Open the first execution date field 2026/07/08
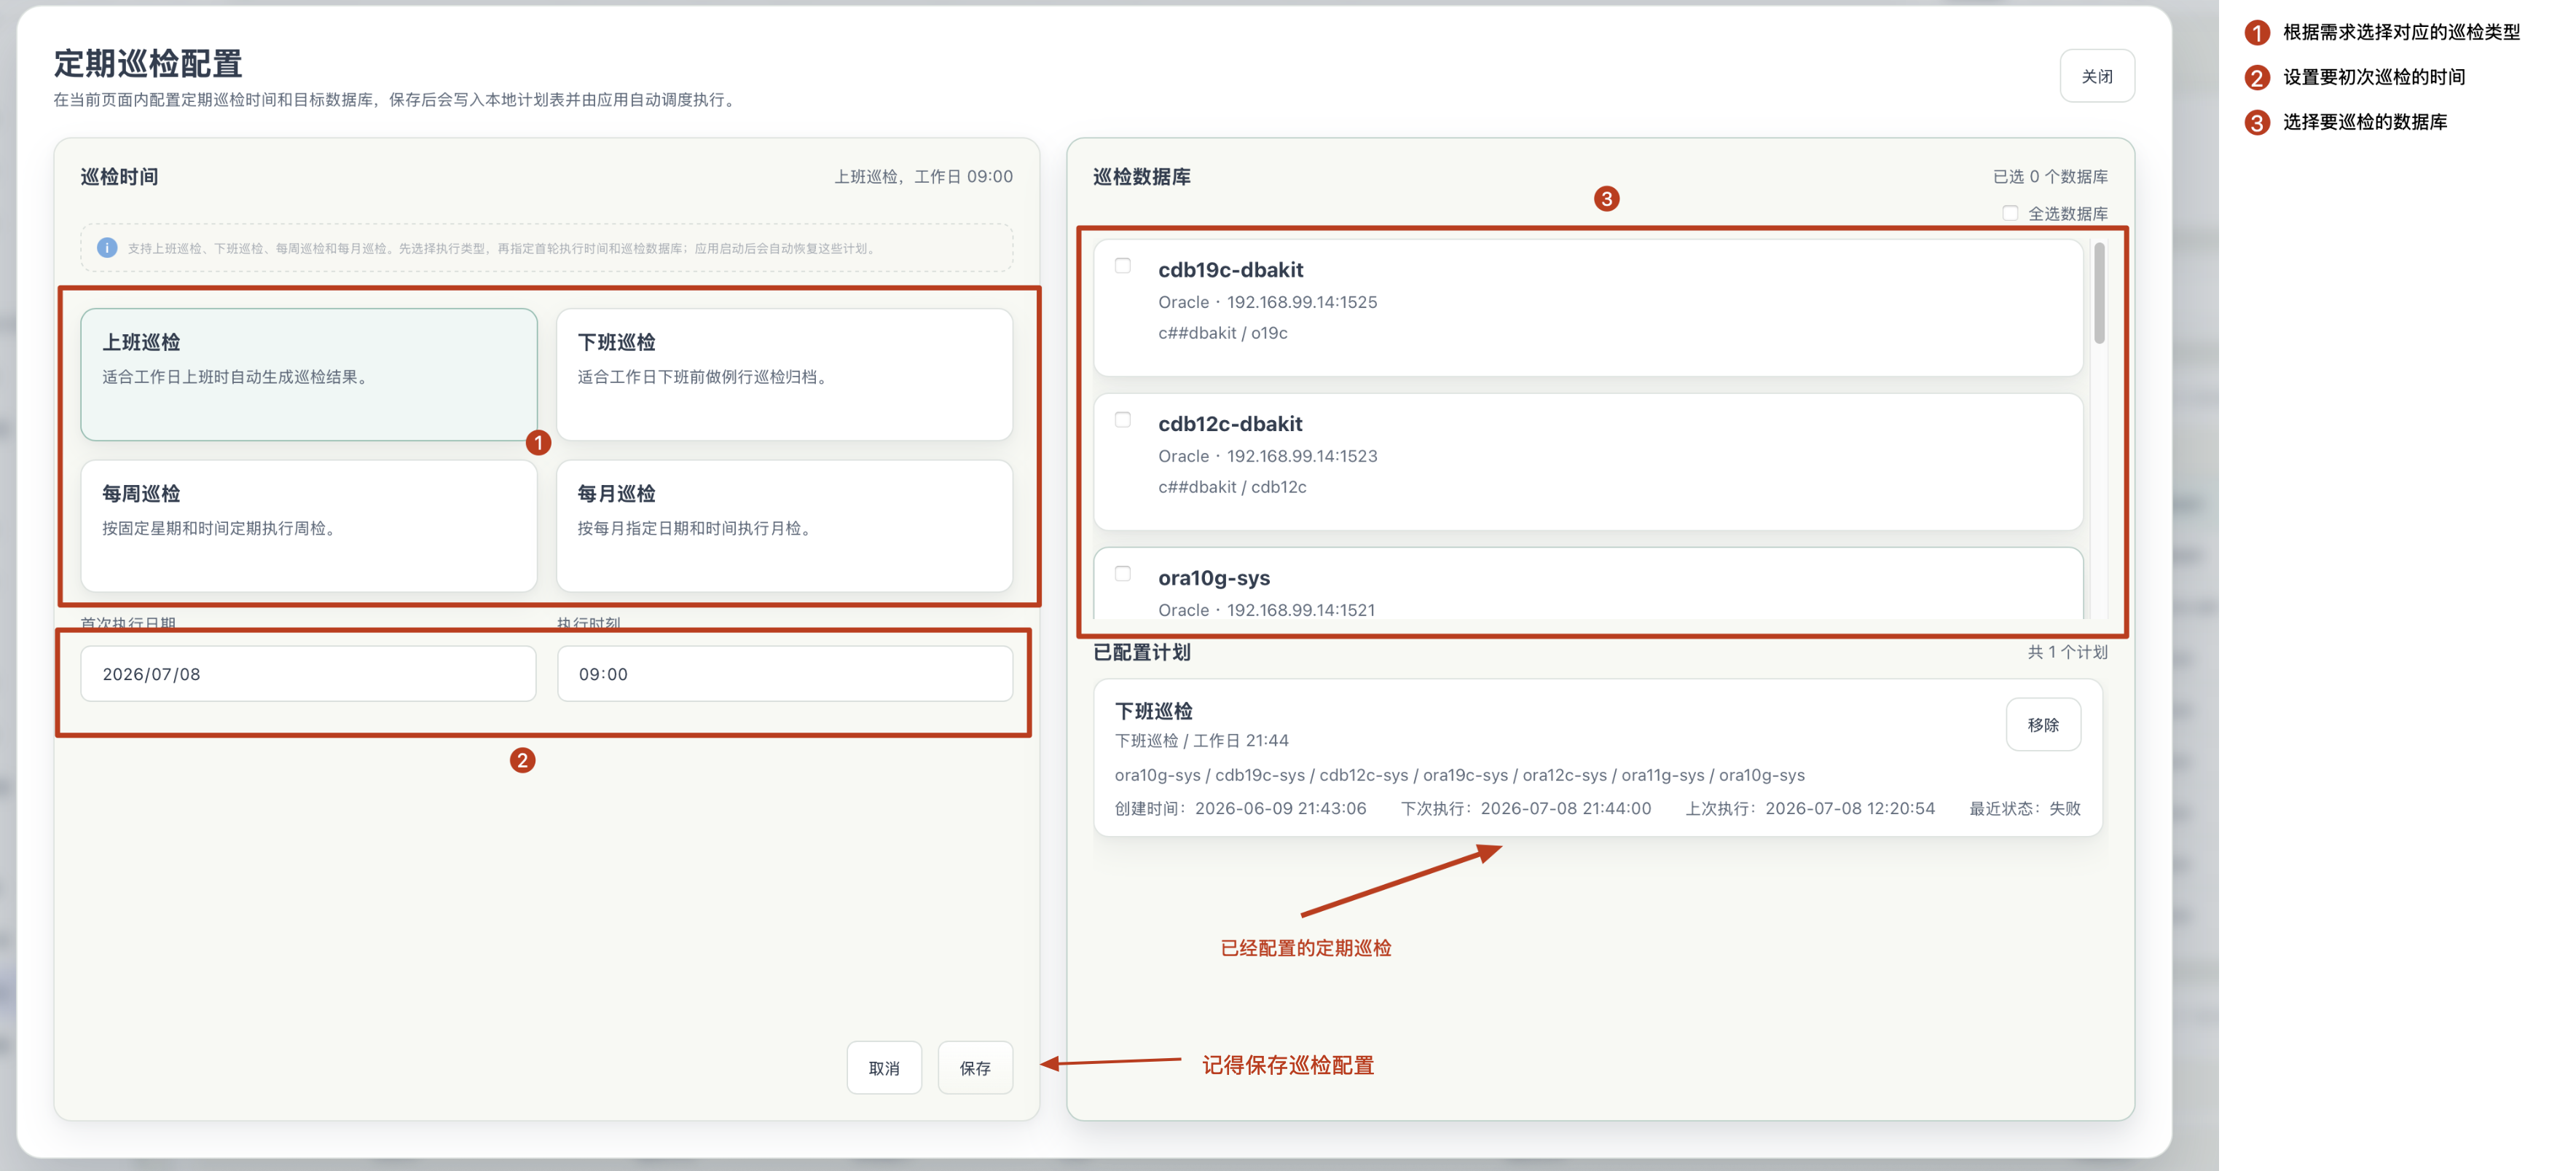Screen dimensions: 2576x1171 coord(308,674)
